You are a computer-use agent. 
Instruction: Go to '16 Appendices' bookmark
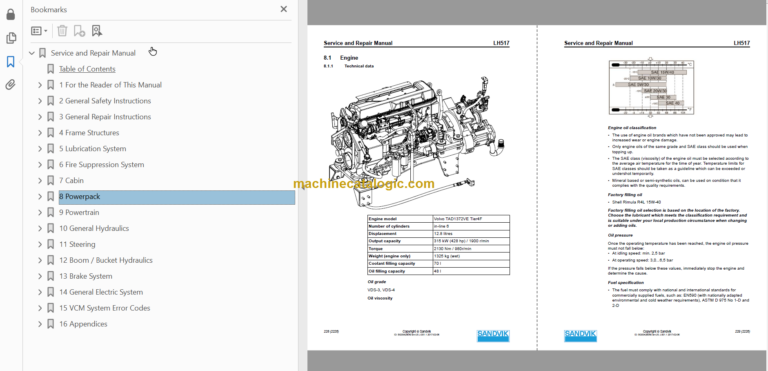(83, 324)
